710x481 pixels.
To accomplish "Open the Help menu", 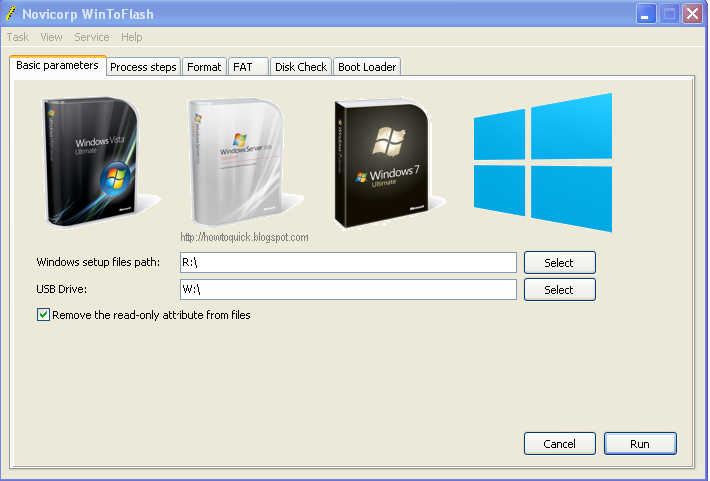I will [132, 37].
